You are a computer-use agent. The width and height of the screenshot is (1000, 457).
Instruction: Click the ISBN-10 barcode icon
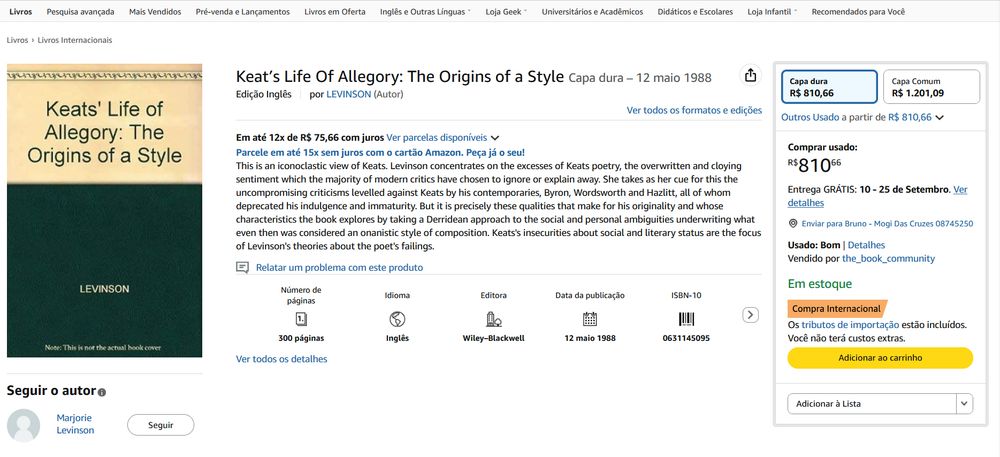pos(686,319)
